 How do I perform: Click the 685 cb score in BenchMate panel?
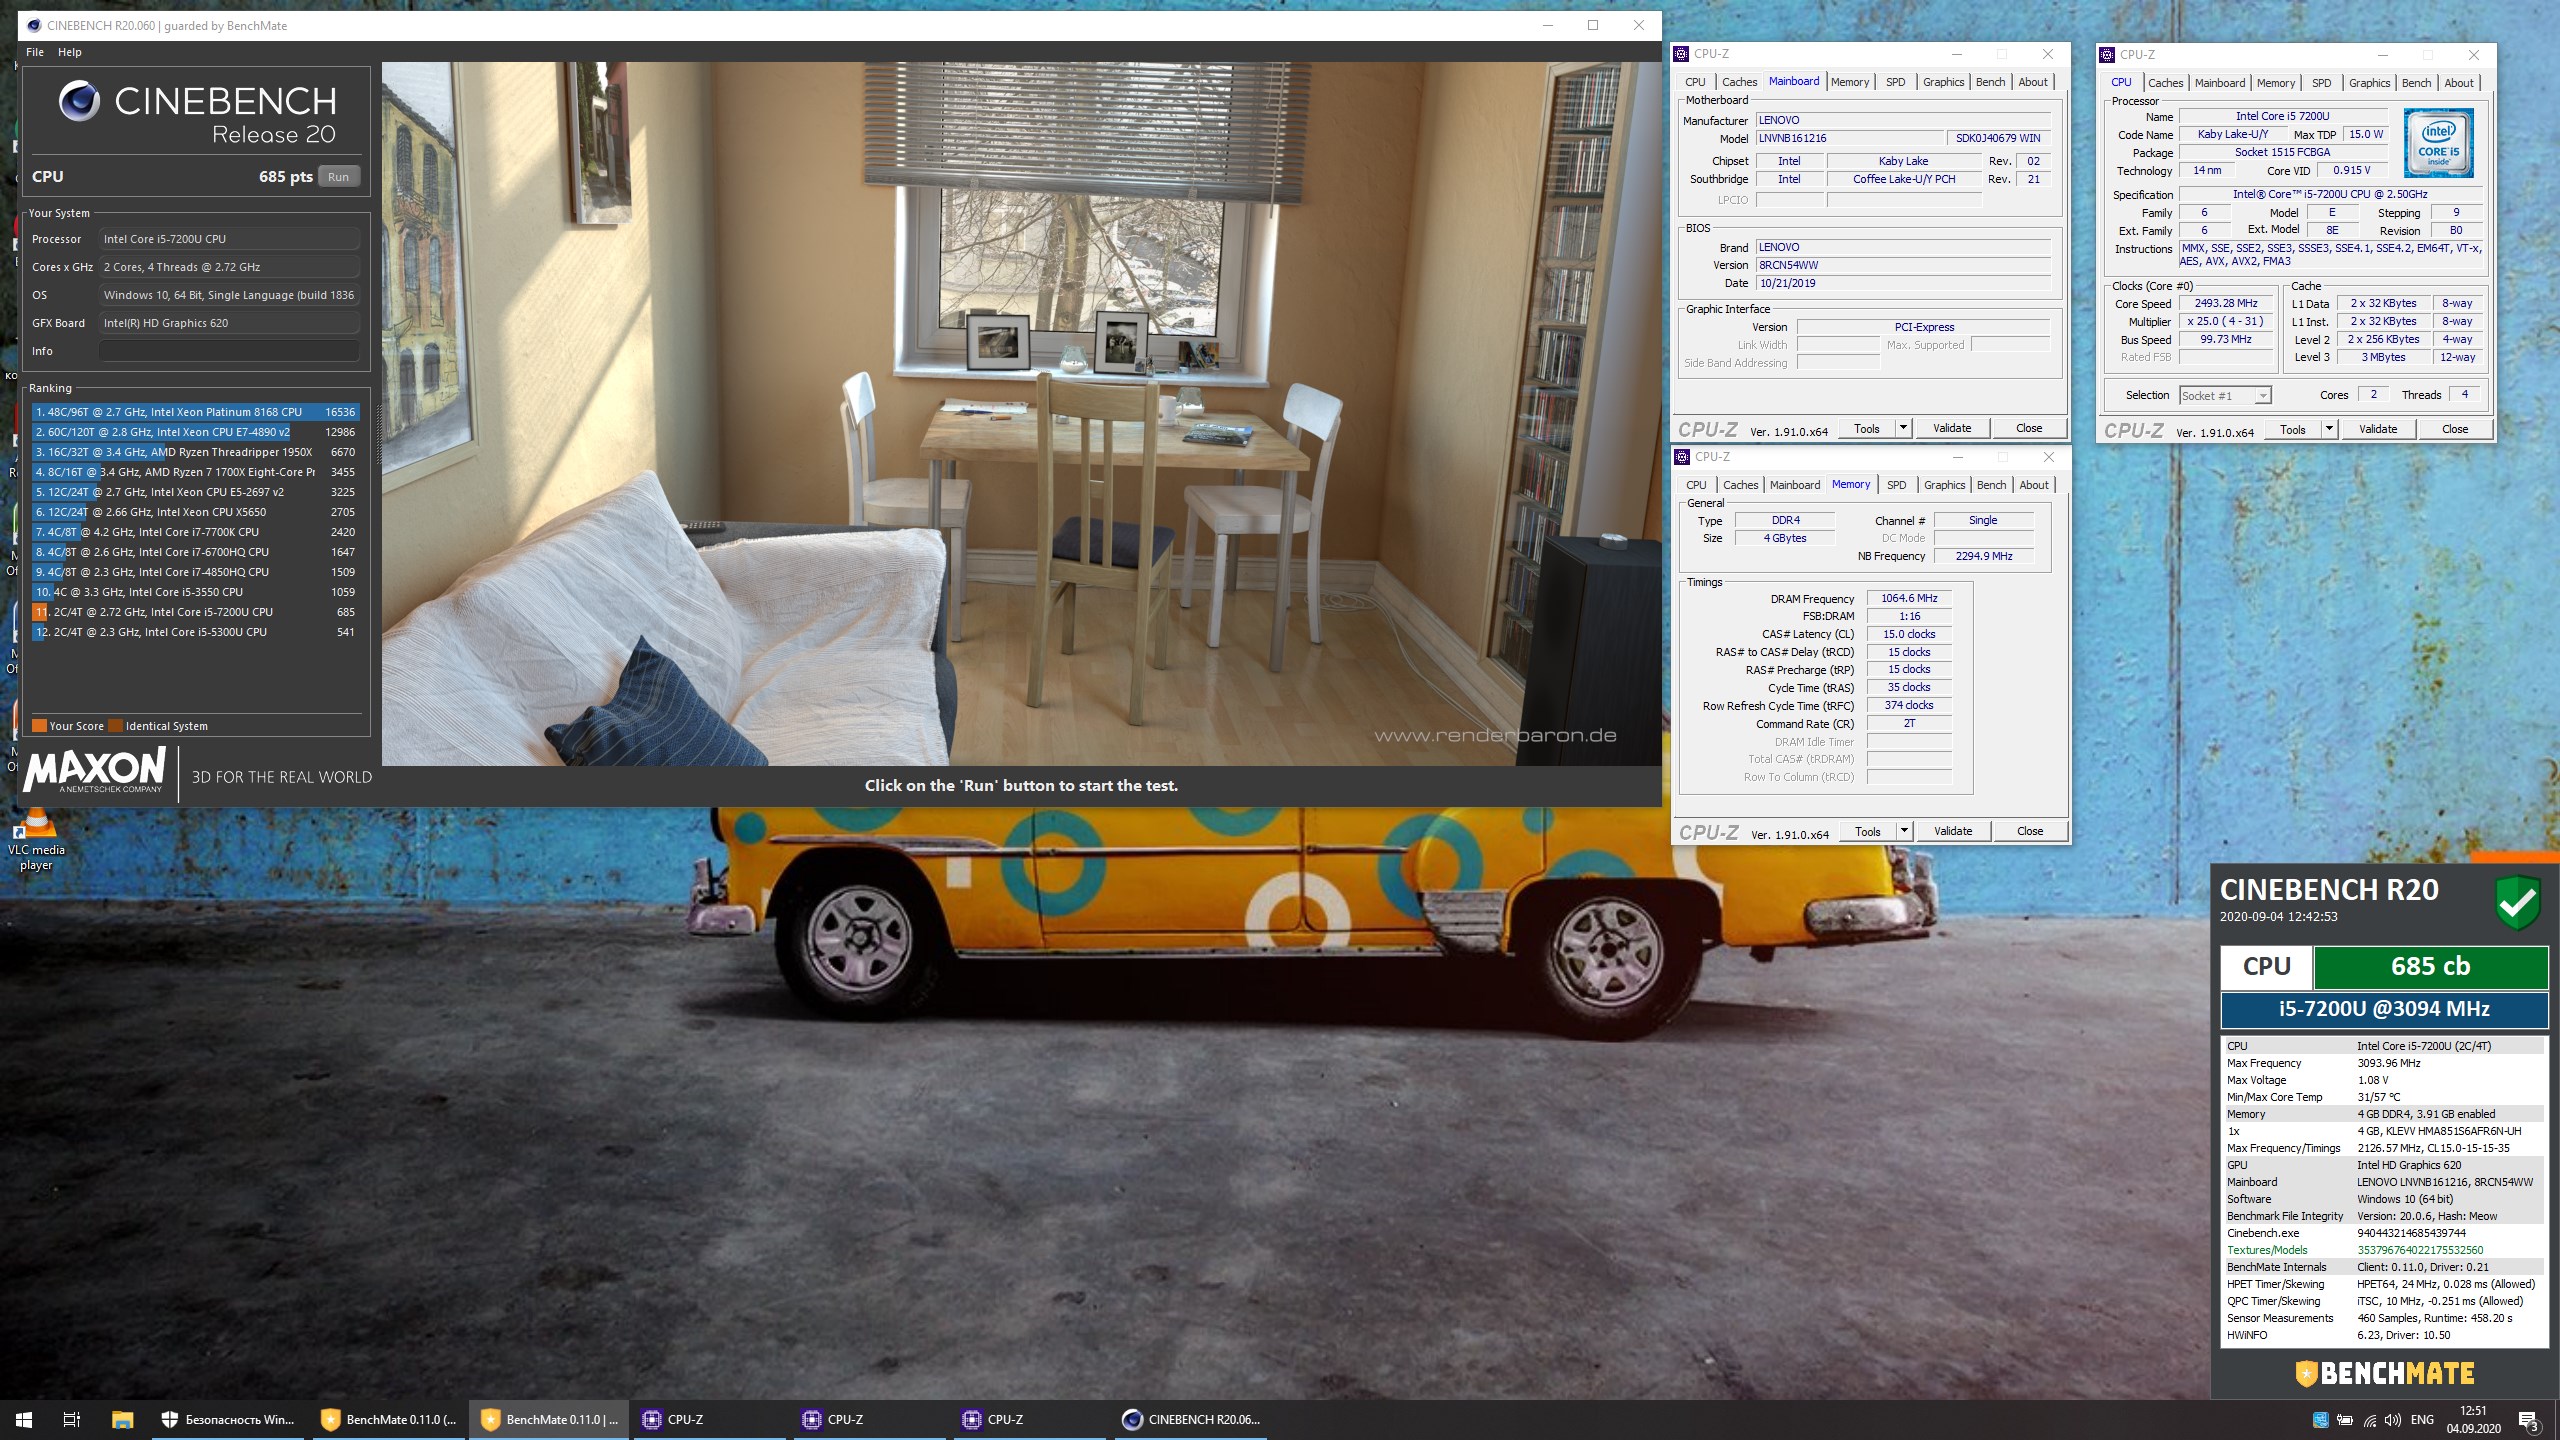(2430, 966)
